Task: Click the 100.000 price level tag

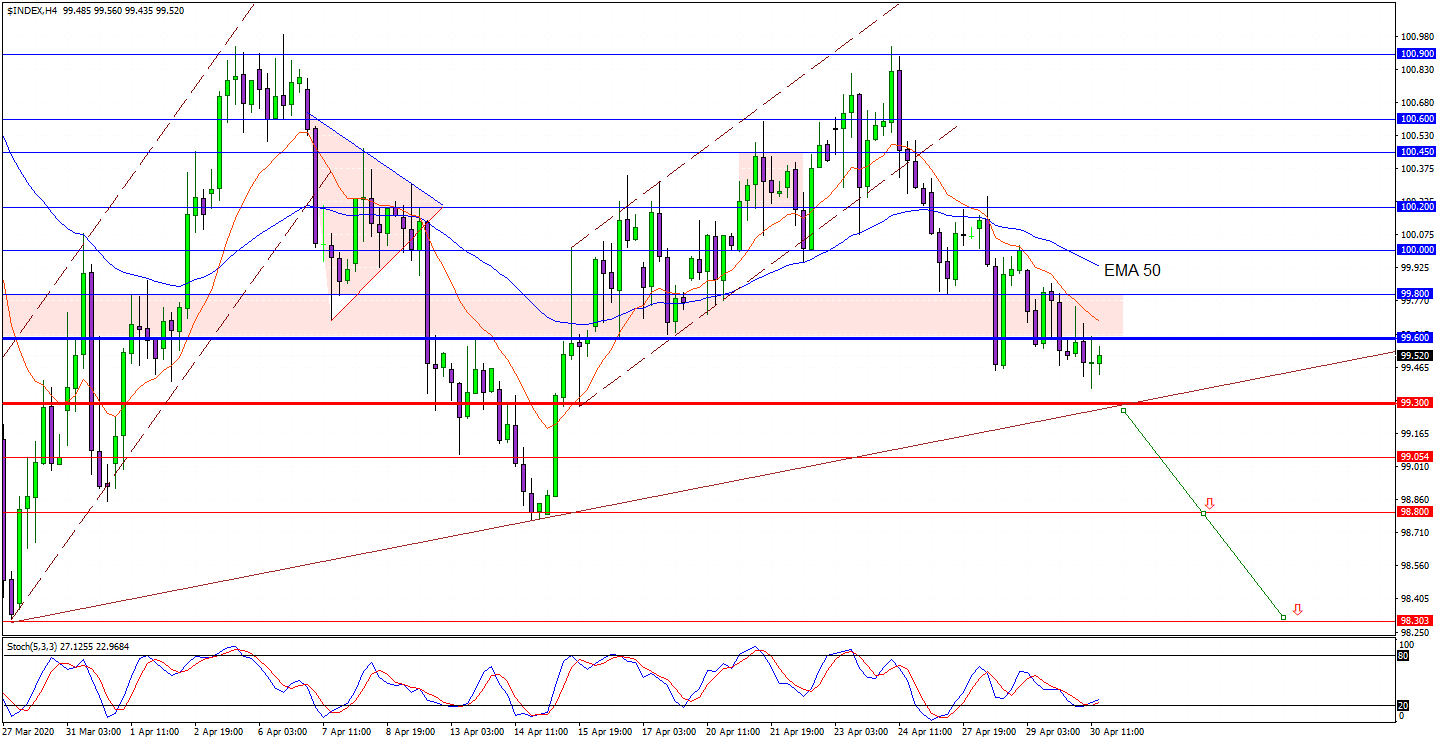Action: pos(1416,250)
